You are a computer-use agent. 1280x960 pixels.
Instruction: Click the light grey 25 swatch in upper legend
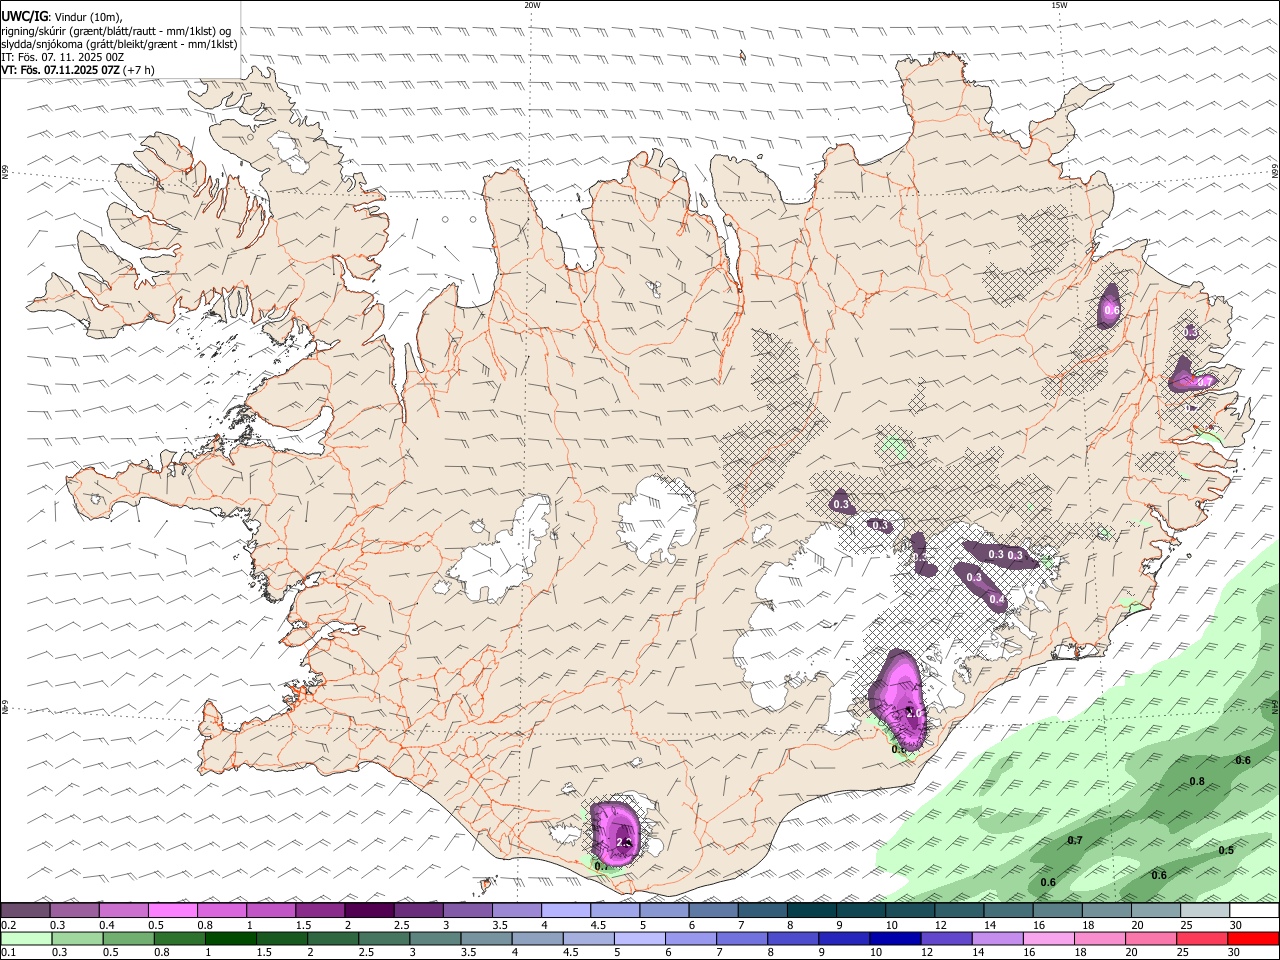1204,910
